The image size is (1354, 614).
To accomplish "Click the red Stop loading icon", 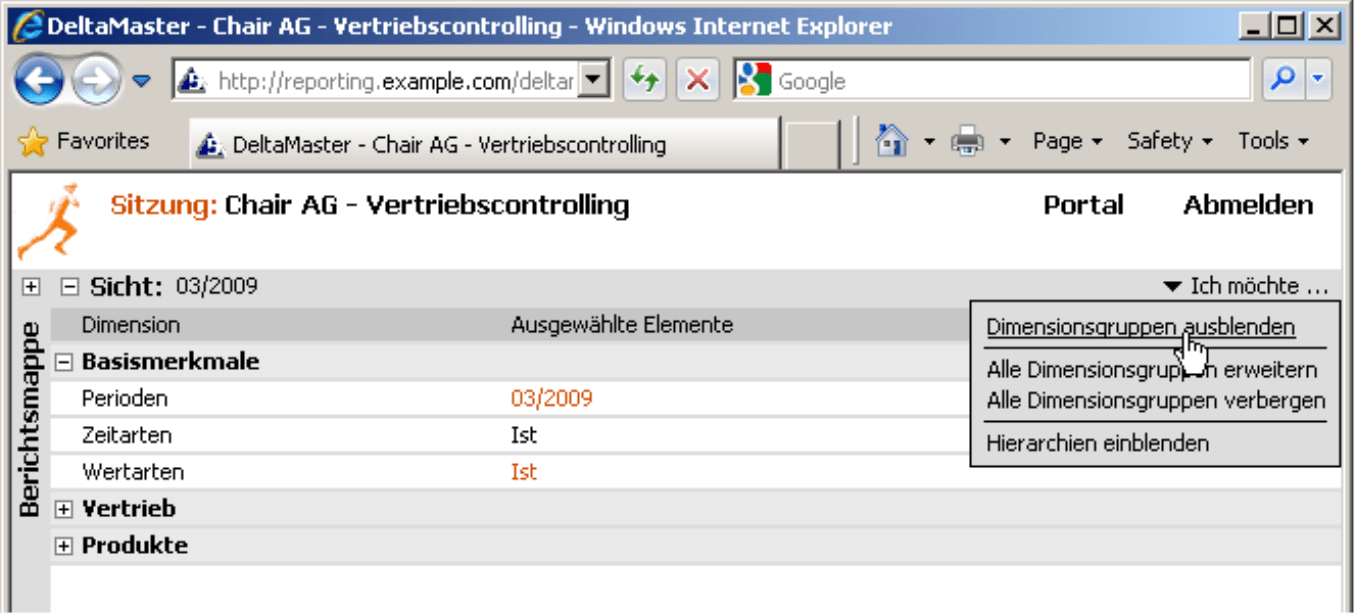I will tap(698, 82).
